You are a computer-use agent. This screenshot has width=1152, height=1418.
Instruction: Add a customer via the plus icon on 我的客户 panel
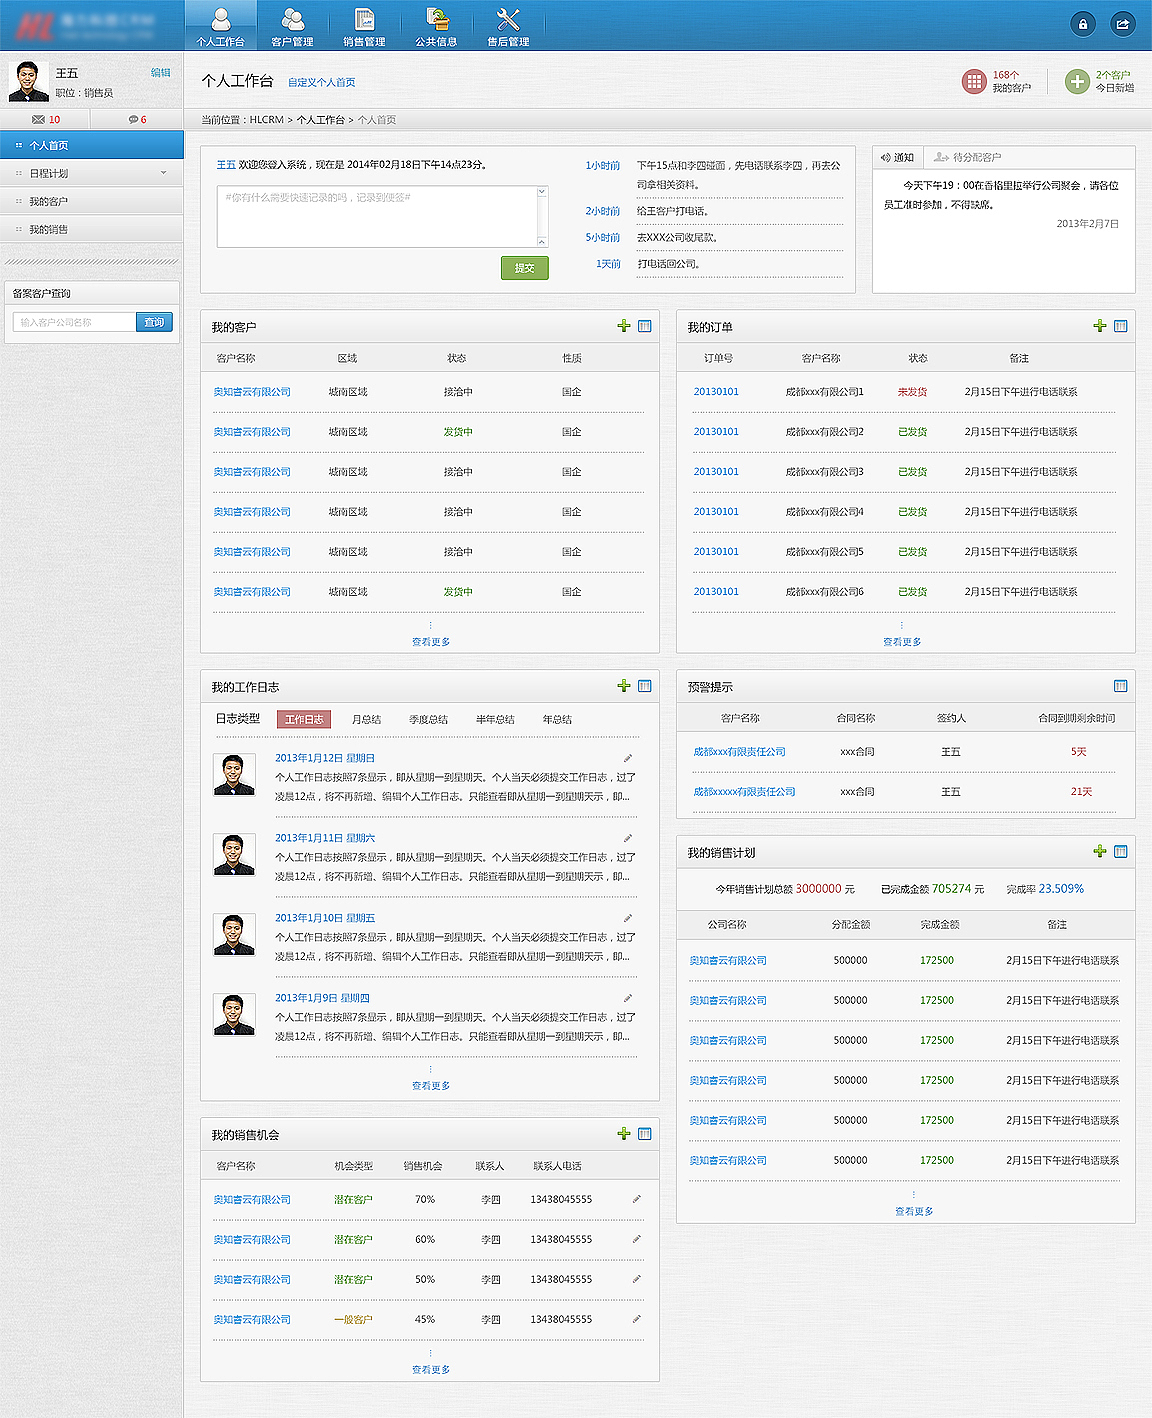click(x=625, y=326)
